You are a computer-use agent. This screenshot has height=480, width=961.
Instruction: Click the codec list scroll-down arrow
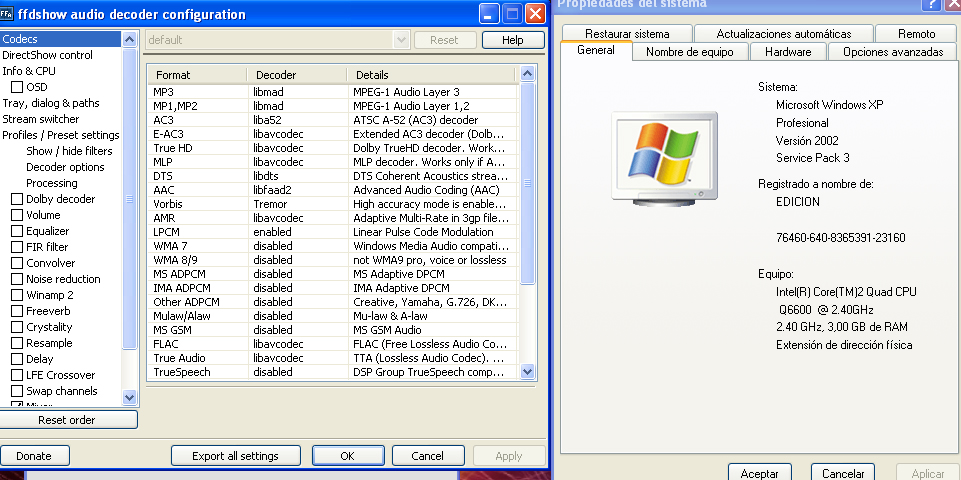527,371
